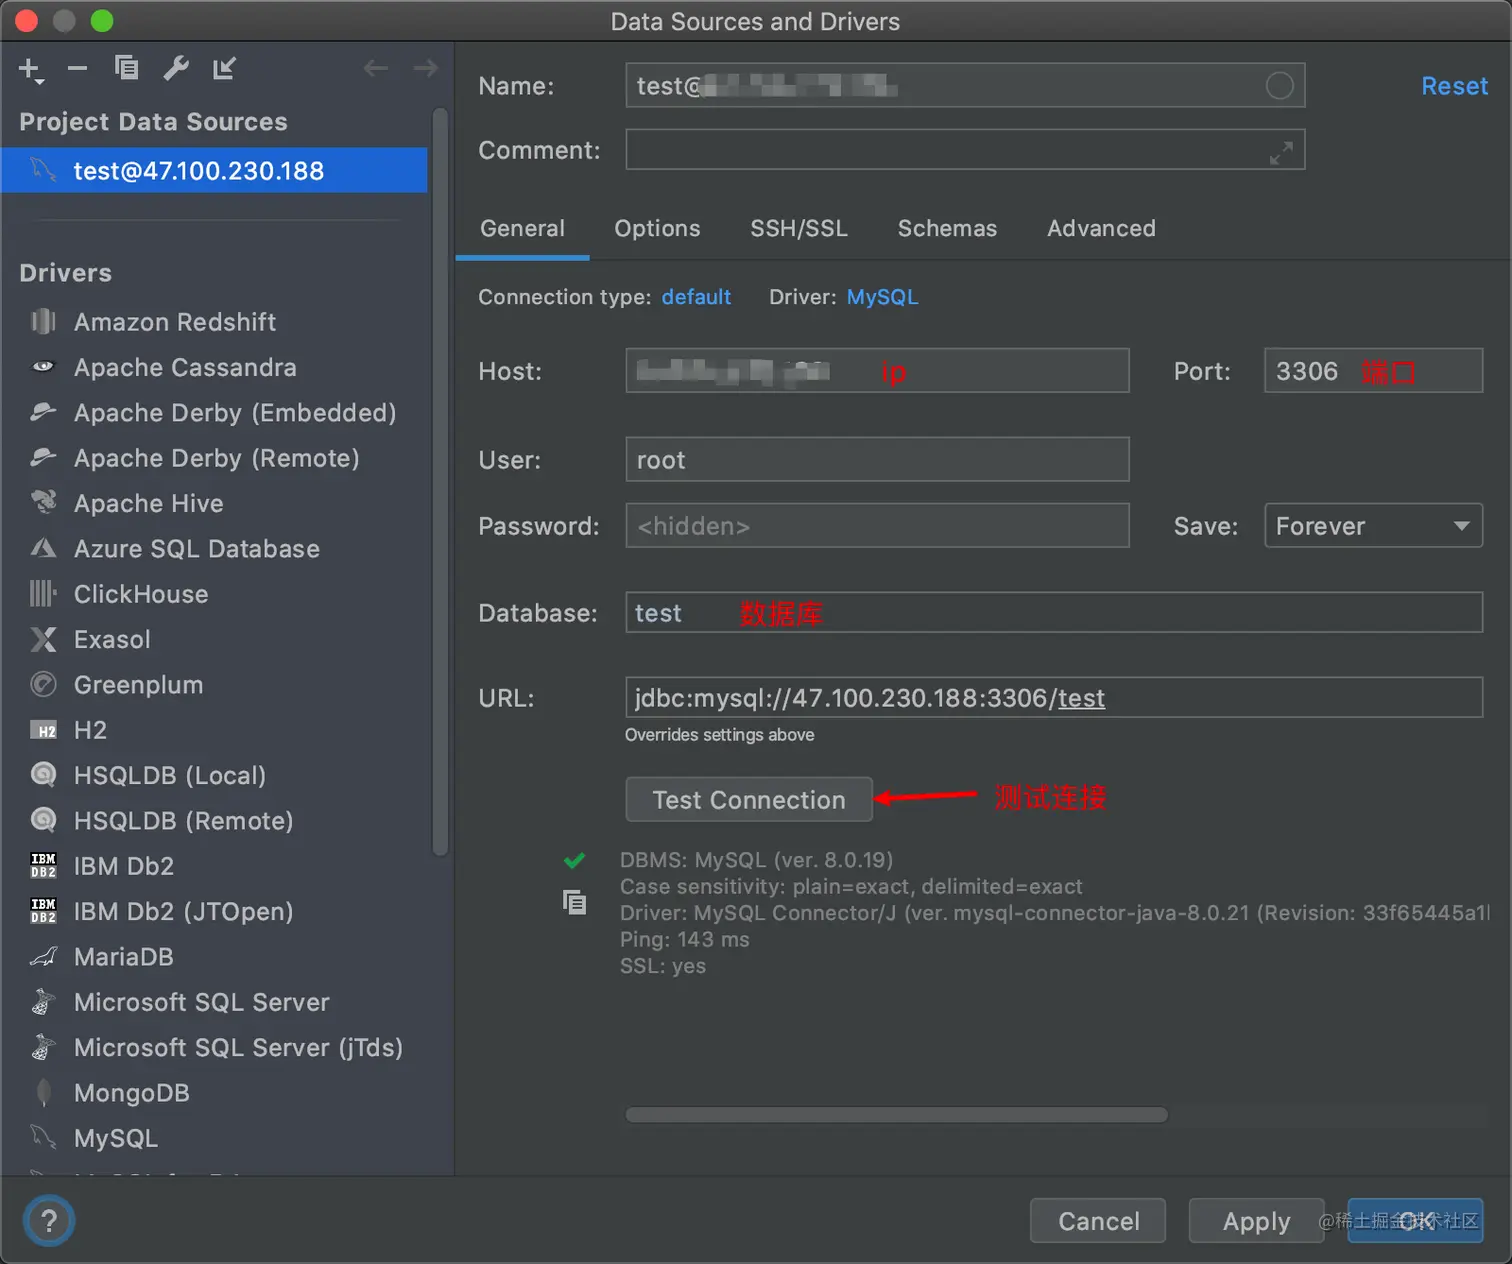Expand the Comment field editor
This screenshot has width=1512, height=1264.
(x=1281, y=152)
